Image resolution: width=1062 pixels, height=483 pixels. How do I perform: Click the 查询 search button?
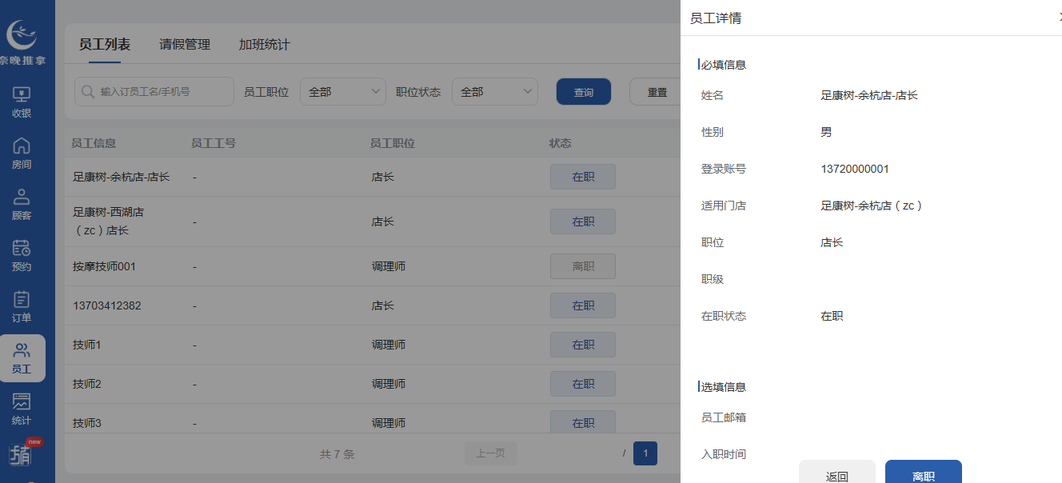pyautogui.click(x=584, y=92)
